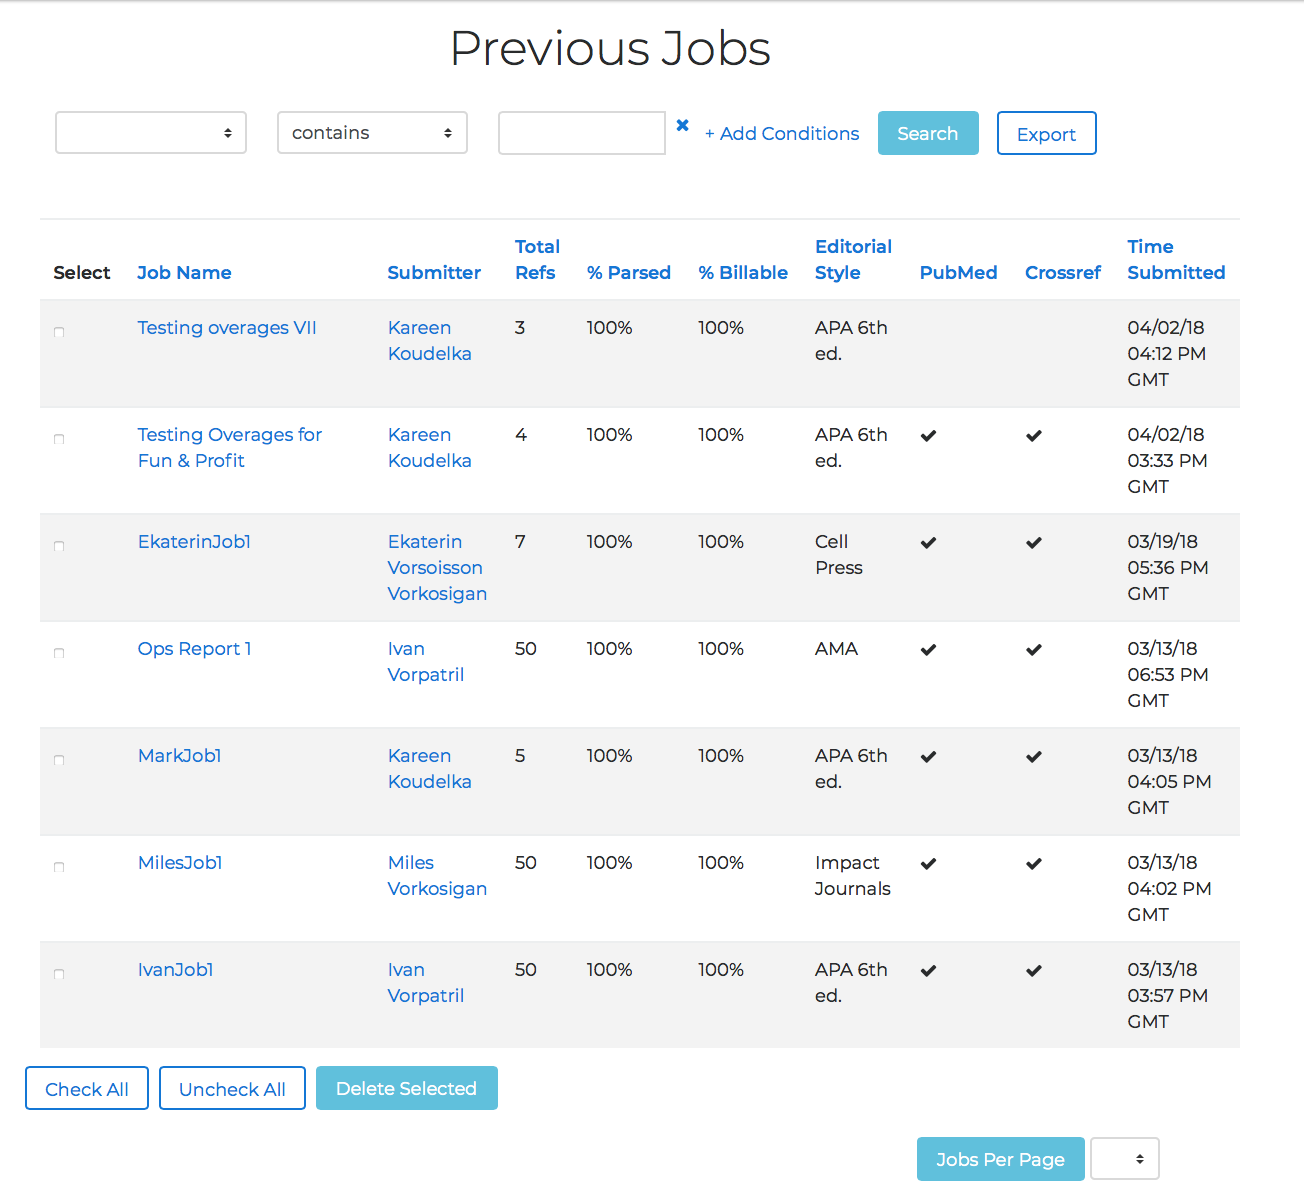
Task: Open Kareen Koudelka link in MarkJob1 row
Action: tap(429, 769)
